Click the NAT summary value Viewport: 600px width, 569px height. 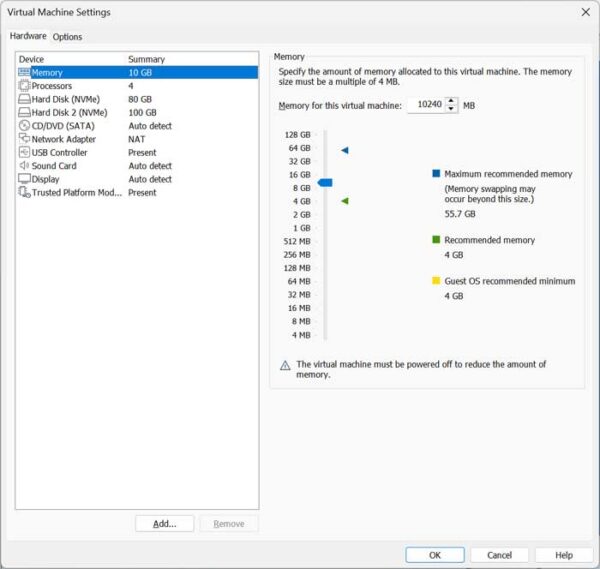coord(137,139)
